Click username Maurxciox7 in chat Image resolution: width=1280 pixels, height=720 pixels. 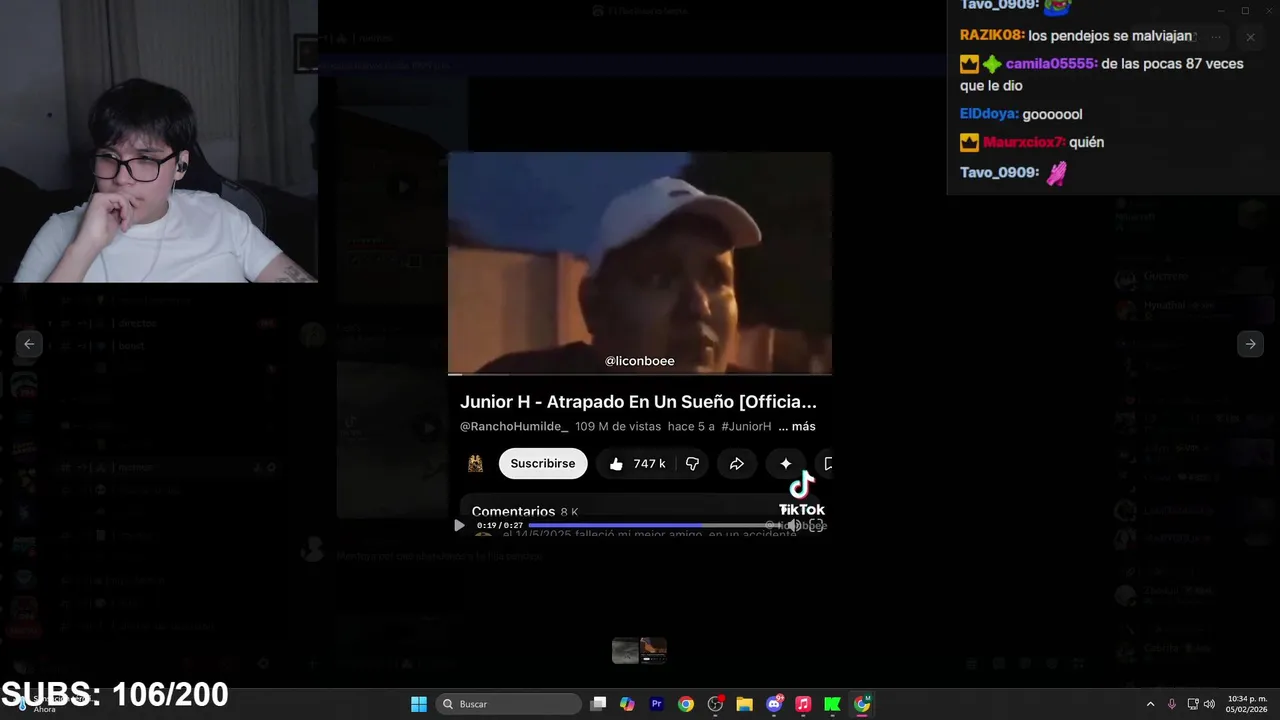[1024, 142]
